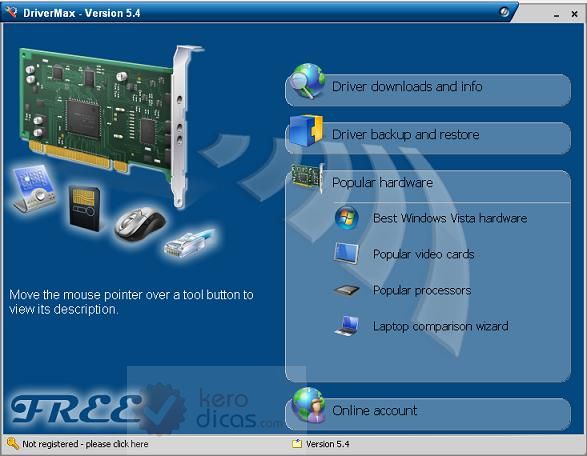The width and height of the screenshot is (587, 456).
Task: Click the blue box backup icon
Action: 306,131
